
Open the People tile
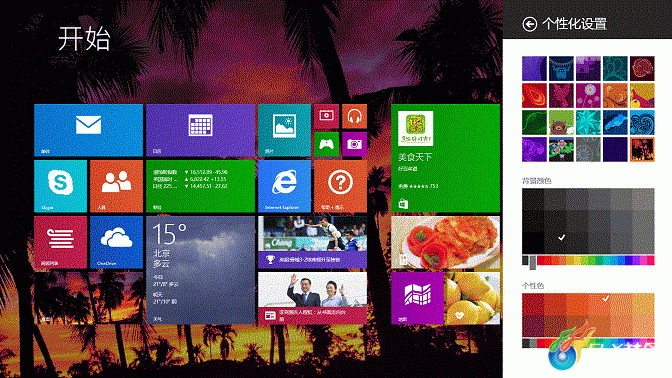coord(116,186)
